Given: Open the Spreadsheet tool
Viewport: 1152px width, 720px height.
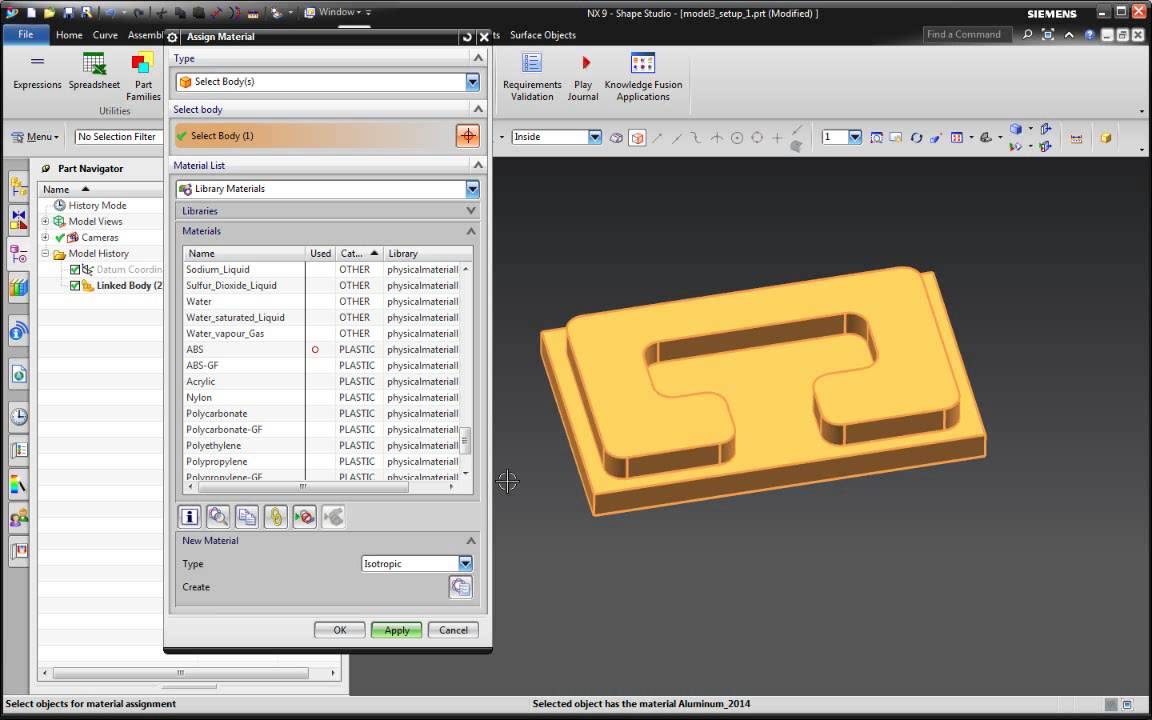Looking at the screenshot, I should point(94,71).
